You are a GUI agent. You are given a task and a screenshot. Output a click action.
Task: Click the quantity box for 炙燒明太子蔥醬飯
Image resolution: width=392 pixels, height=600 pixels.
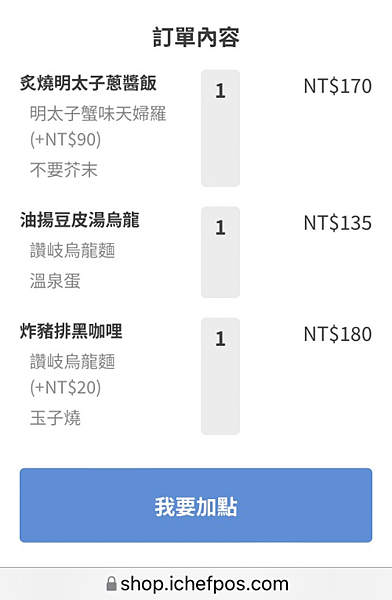(x=220, y=128)
